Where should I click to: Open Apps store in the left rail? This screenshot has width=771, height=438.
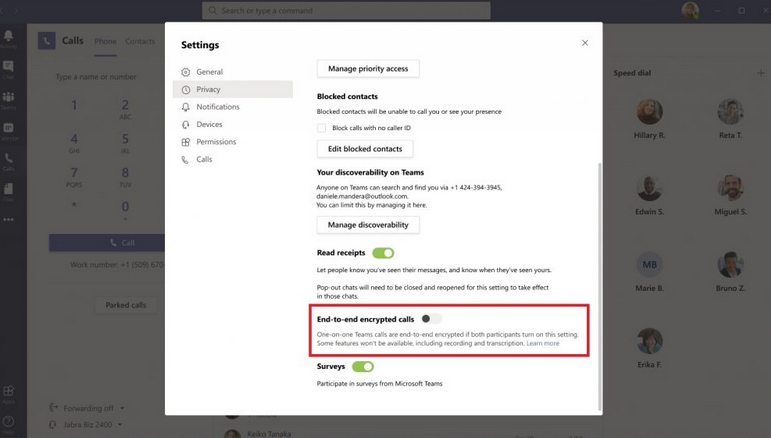coord(8,394)
